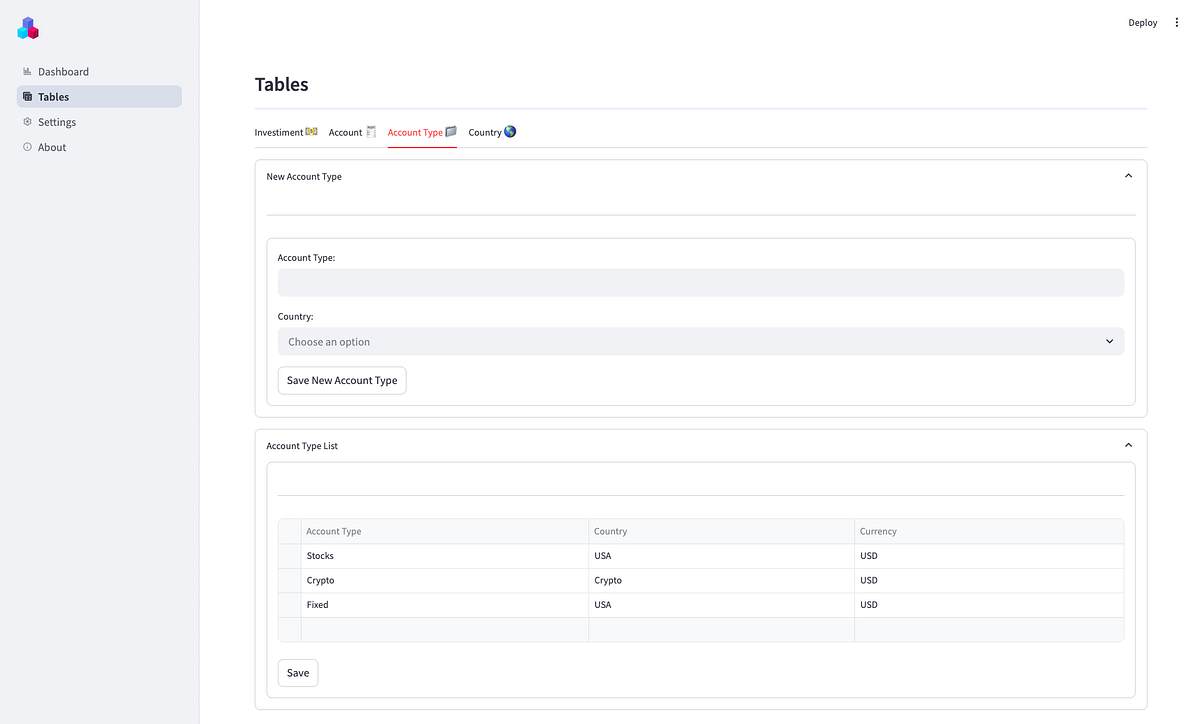Click the clipboard icon on the Account tab
The width and height of the screenshot is (1200, 724).
370,130
